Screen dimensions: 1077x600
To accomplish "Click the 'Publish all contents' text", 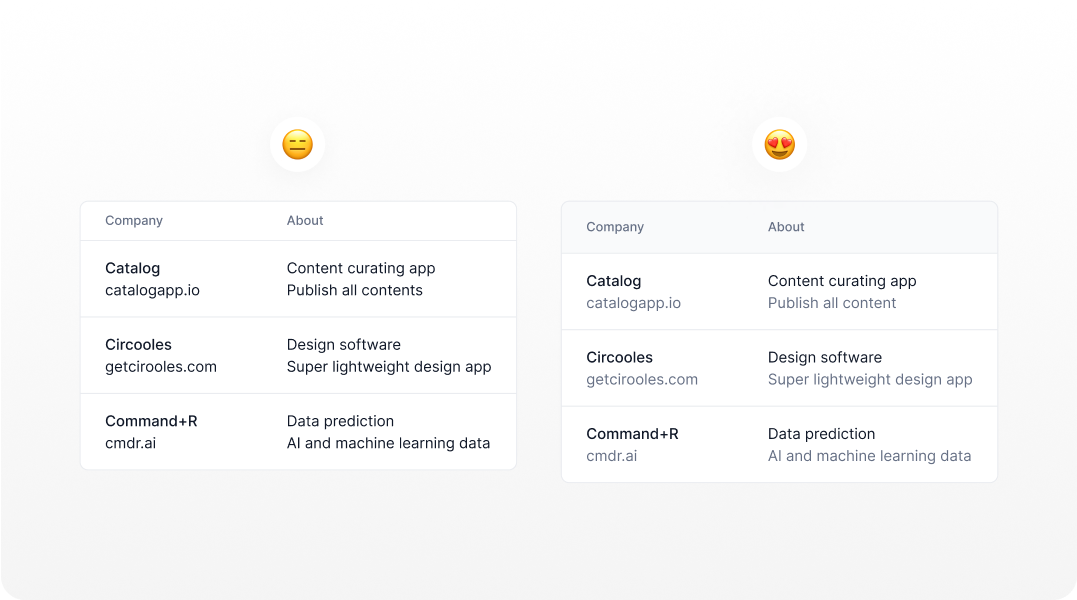I will (x=354, y=290).
